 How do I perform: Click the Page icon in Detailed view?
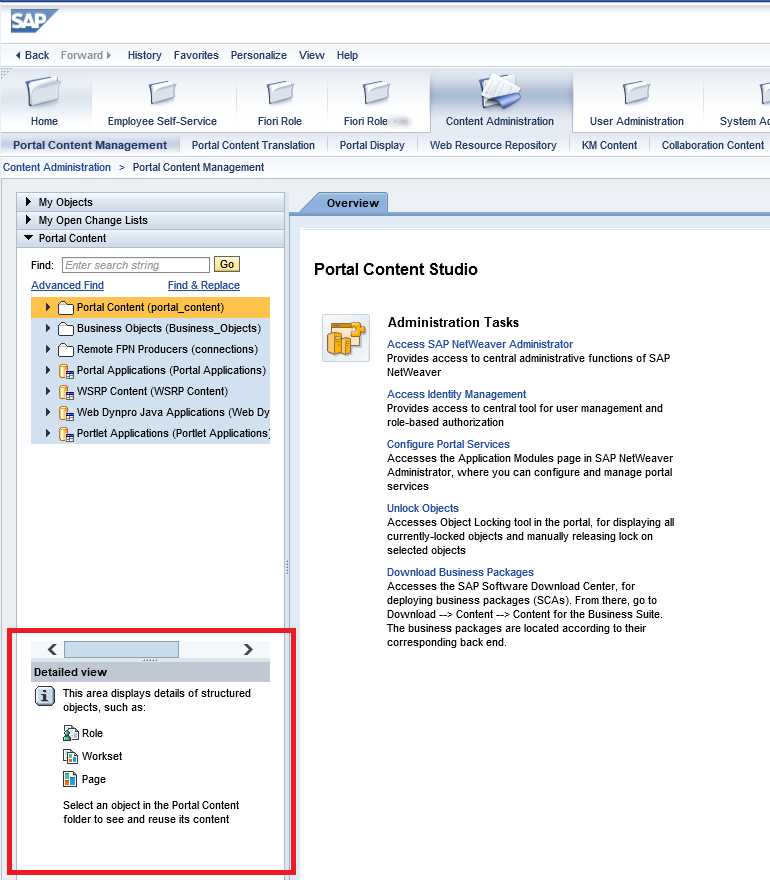coord(70,779)
